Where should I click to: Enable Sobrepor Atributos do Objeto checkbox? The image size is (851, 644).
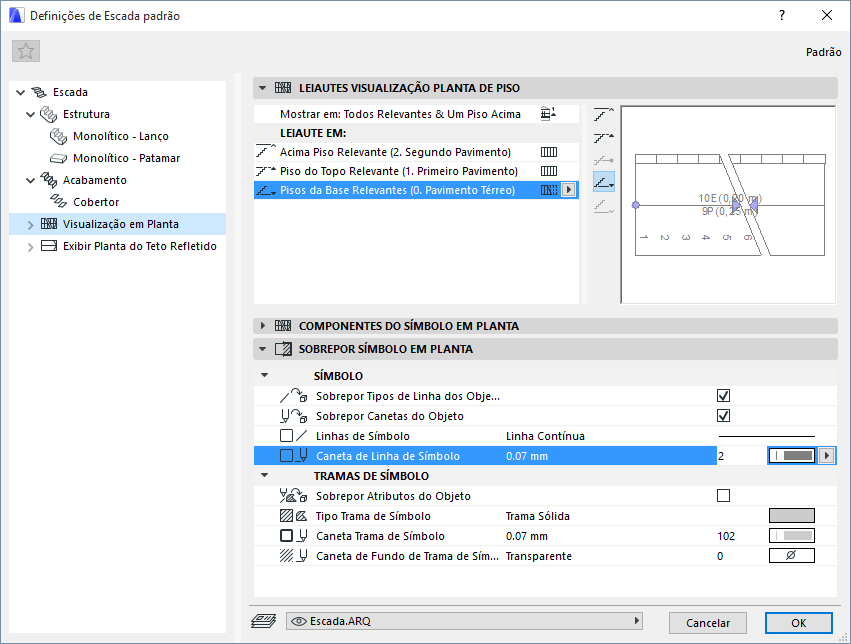pyautogui.click(x=723, y=496)
